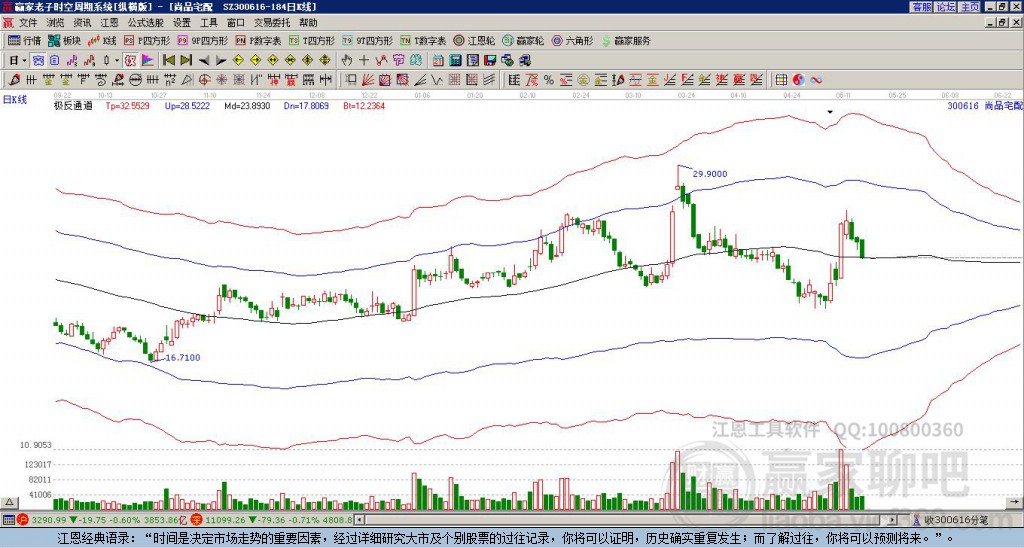Select the Gann fan lines drawing tool
The image size is (1024, 548).
pyautogui.click(x=368, y=80)
